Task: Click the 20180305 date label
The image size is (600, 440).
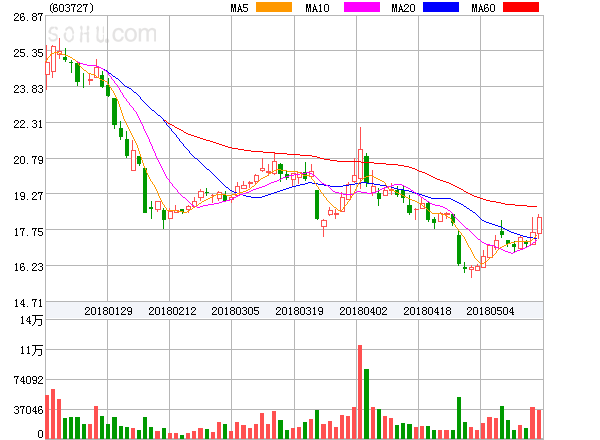Action: point(235,311)
